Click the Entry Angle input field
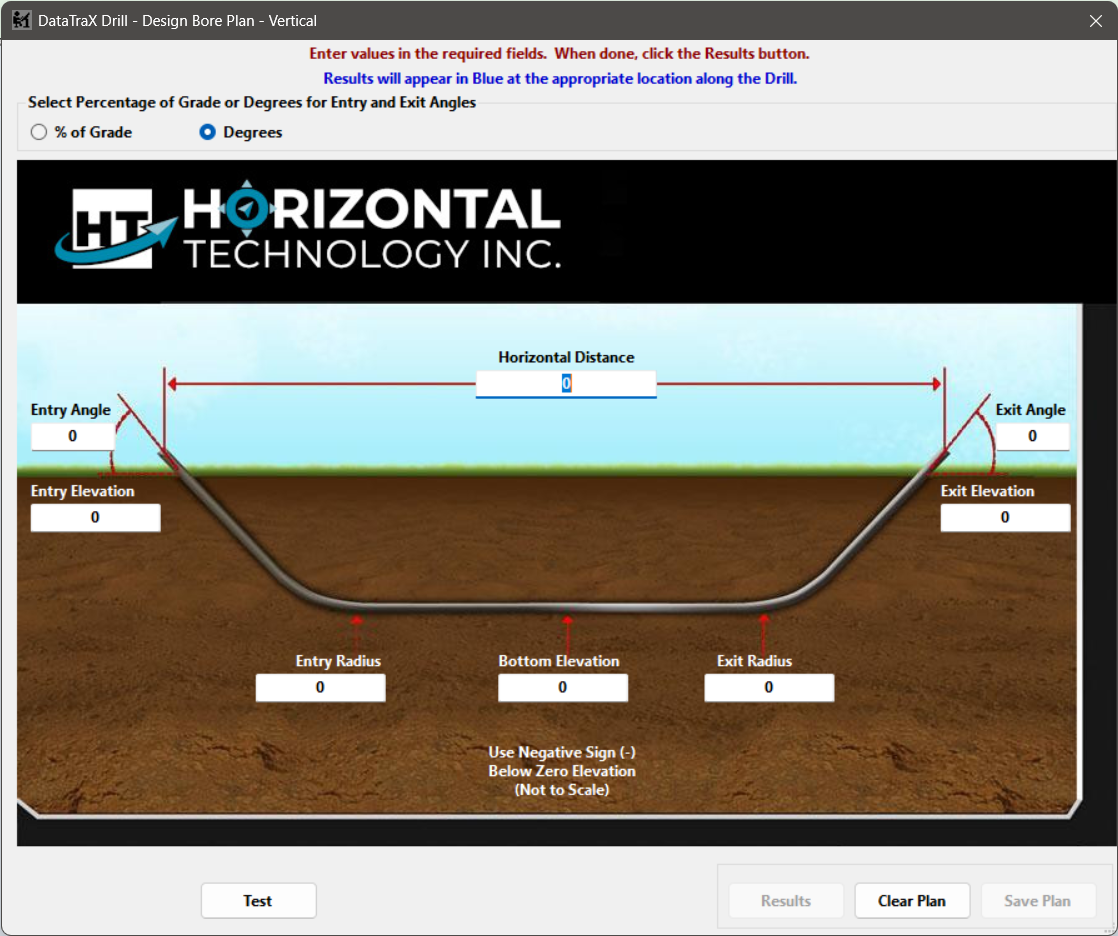Viewport: 1118px width, 936px height. coord(72,437)
